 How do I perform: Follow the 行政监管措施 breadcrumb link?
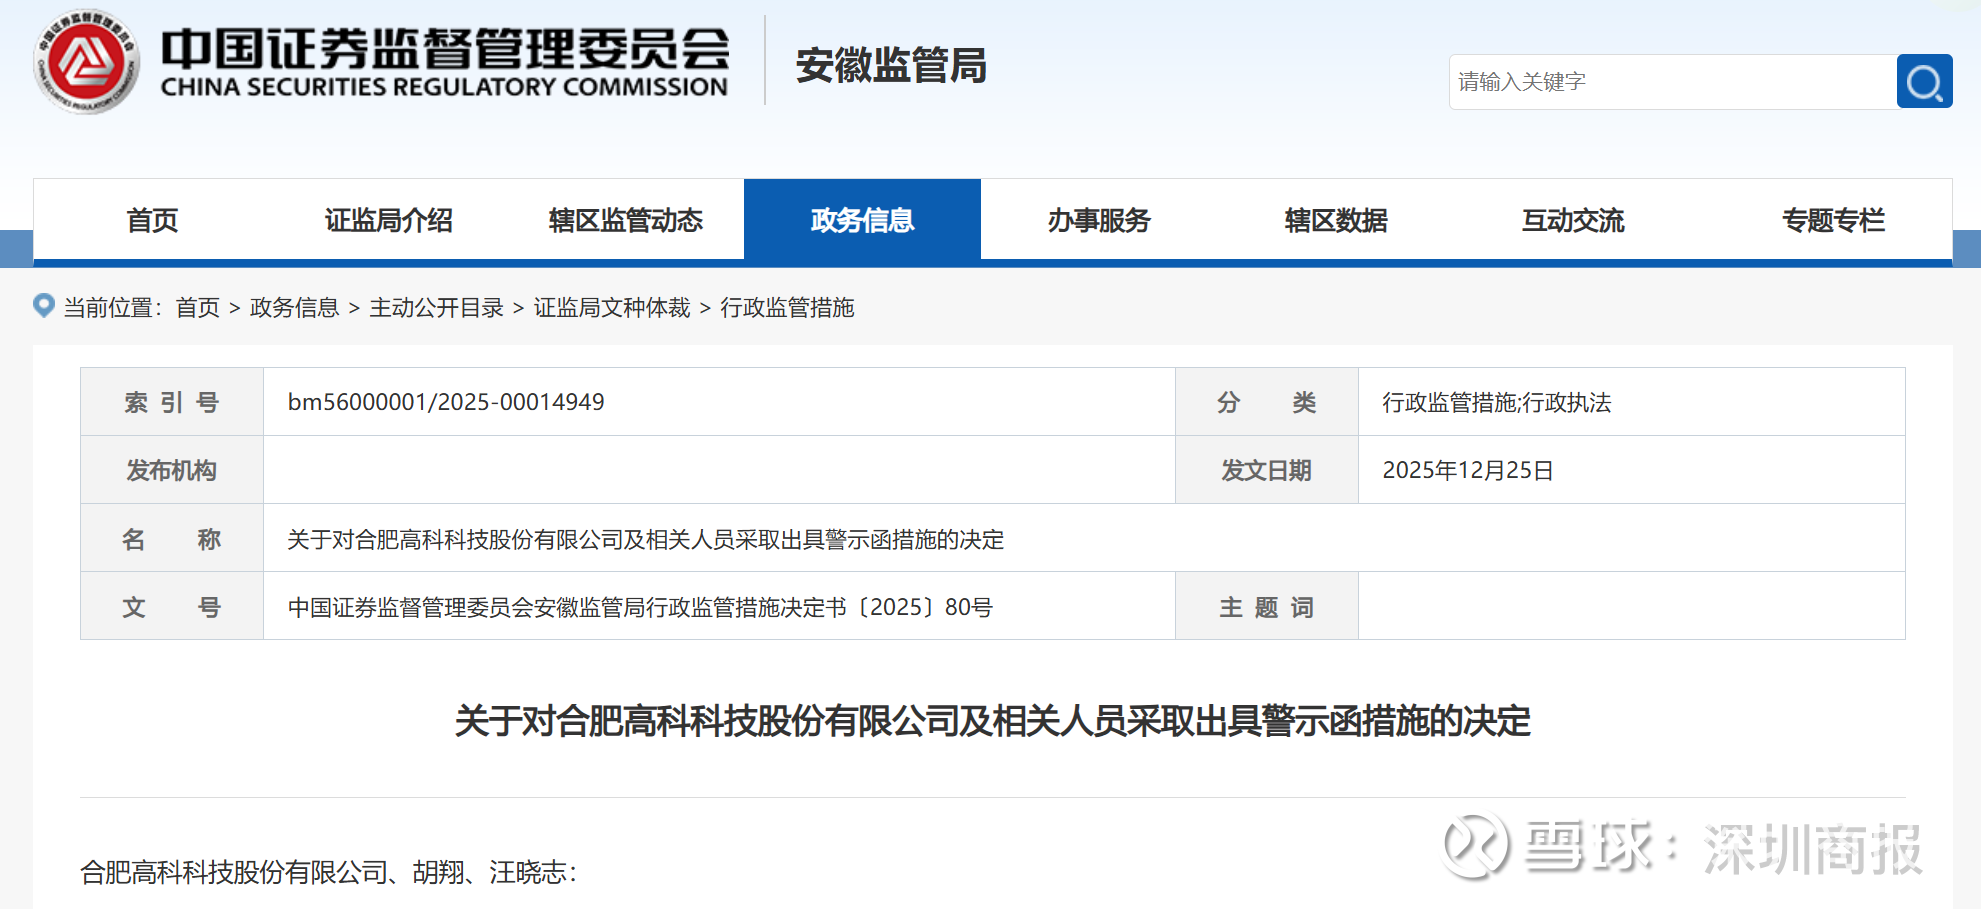pyautogui.click(x=788, y=307)
